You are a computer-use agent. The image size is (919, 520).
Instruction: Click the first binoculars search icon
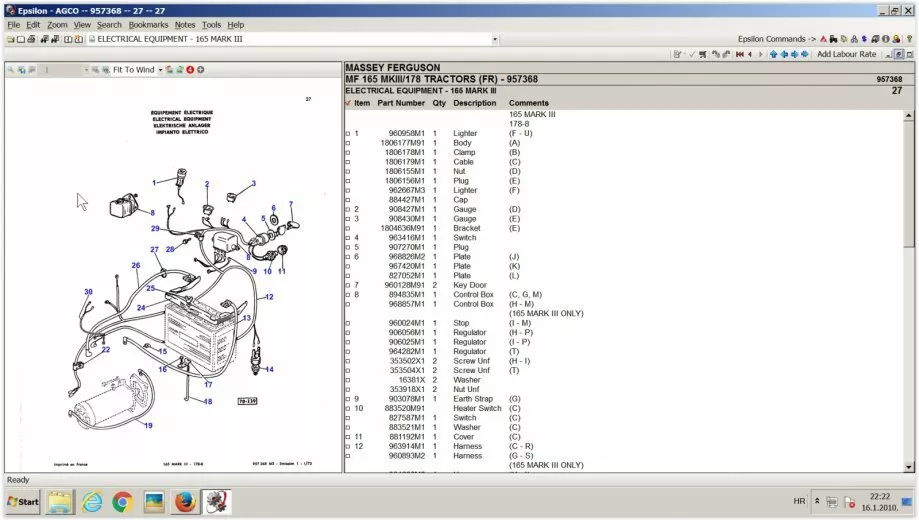point(45,39)
